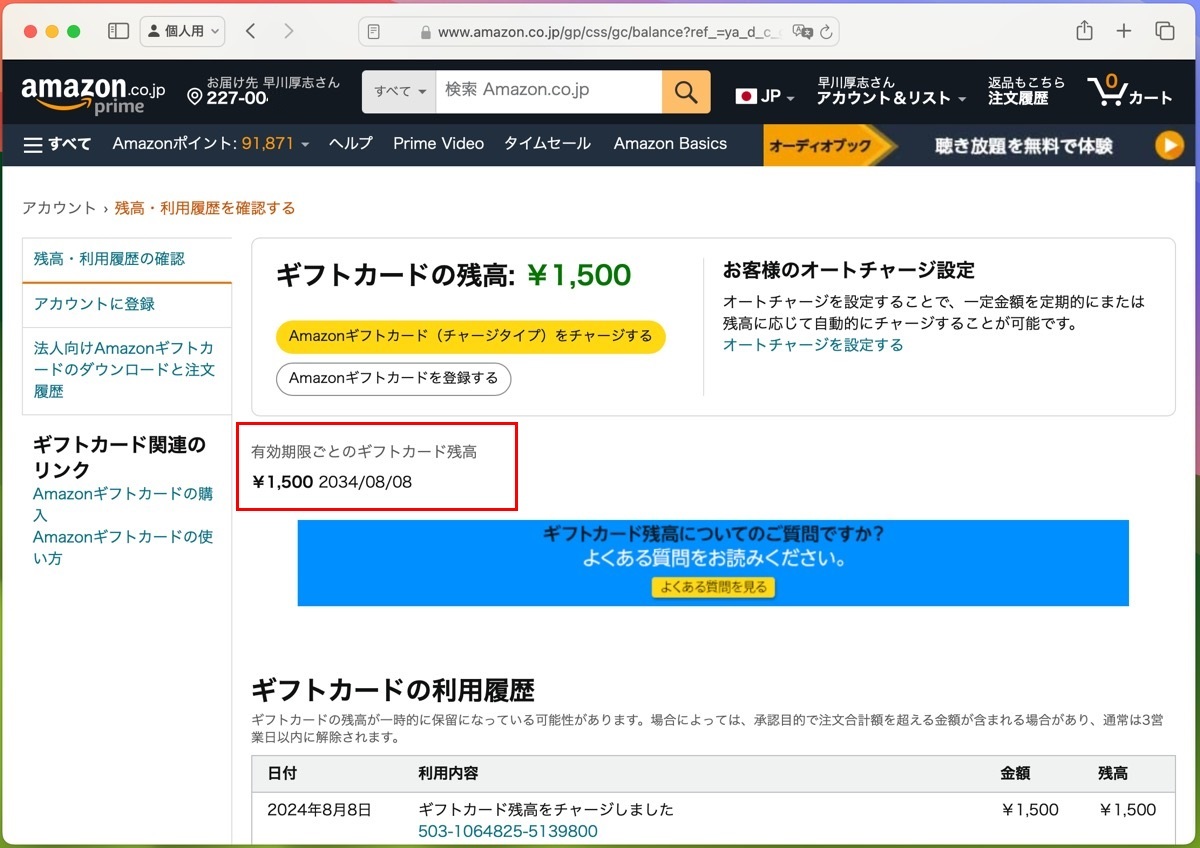
Task: Open the 個人用 profile dropdown
Action: (x=183, y=31)
